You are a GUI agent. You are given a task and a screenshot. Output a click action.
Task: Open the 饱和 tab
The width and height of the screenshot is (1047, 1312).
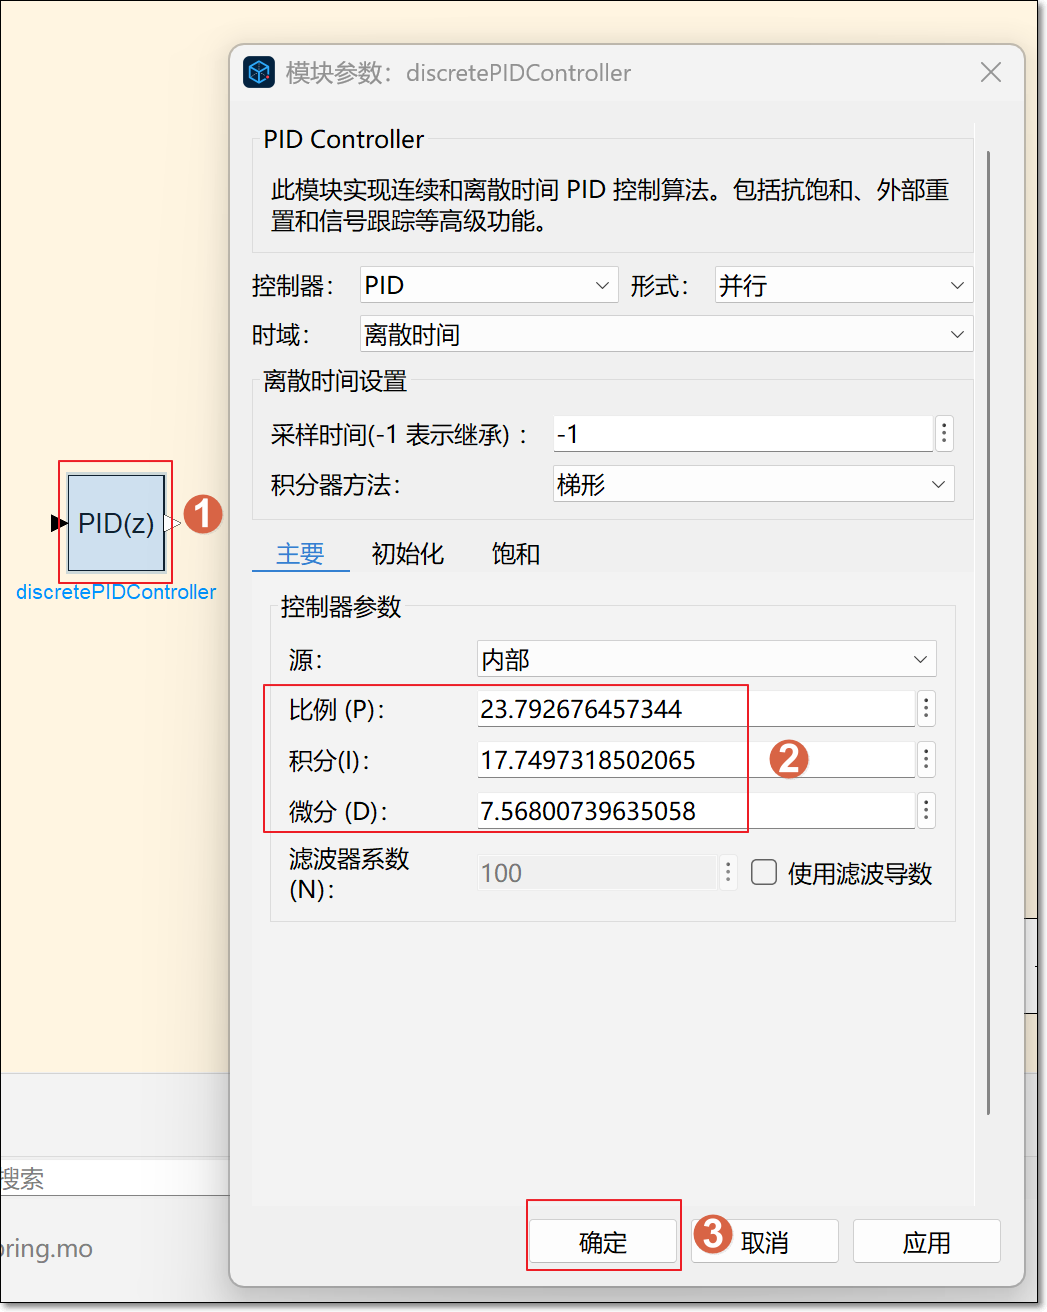[516, 554]
